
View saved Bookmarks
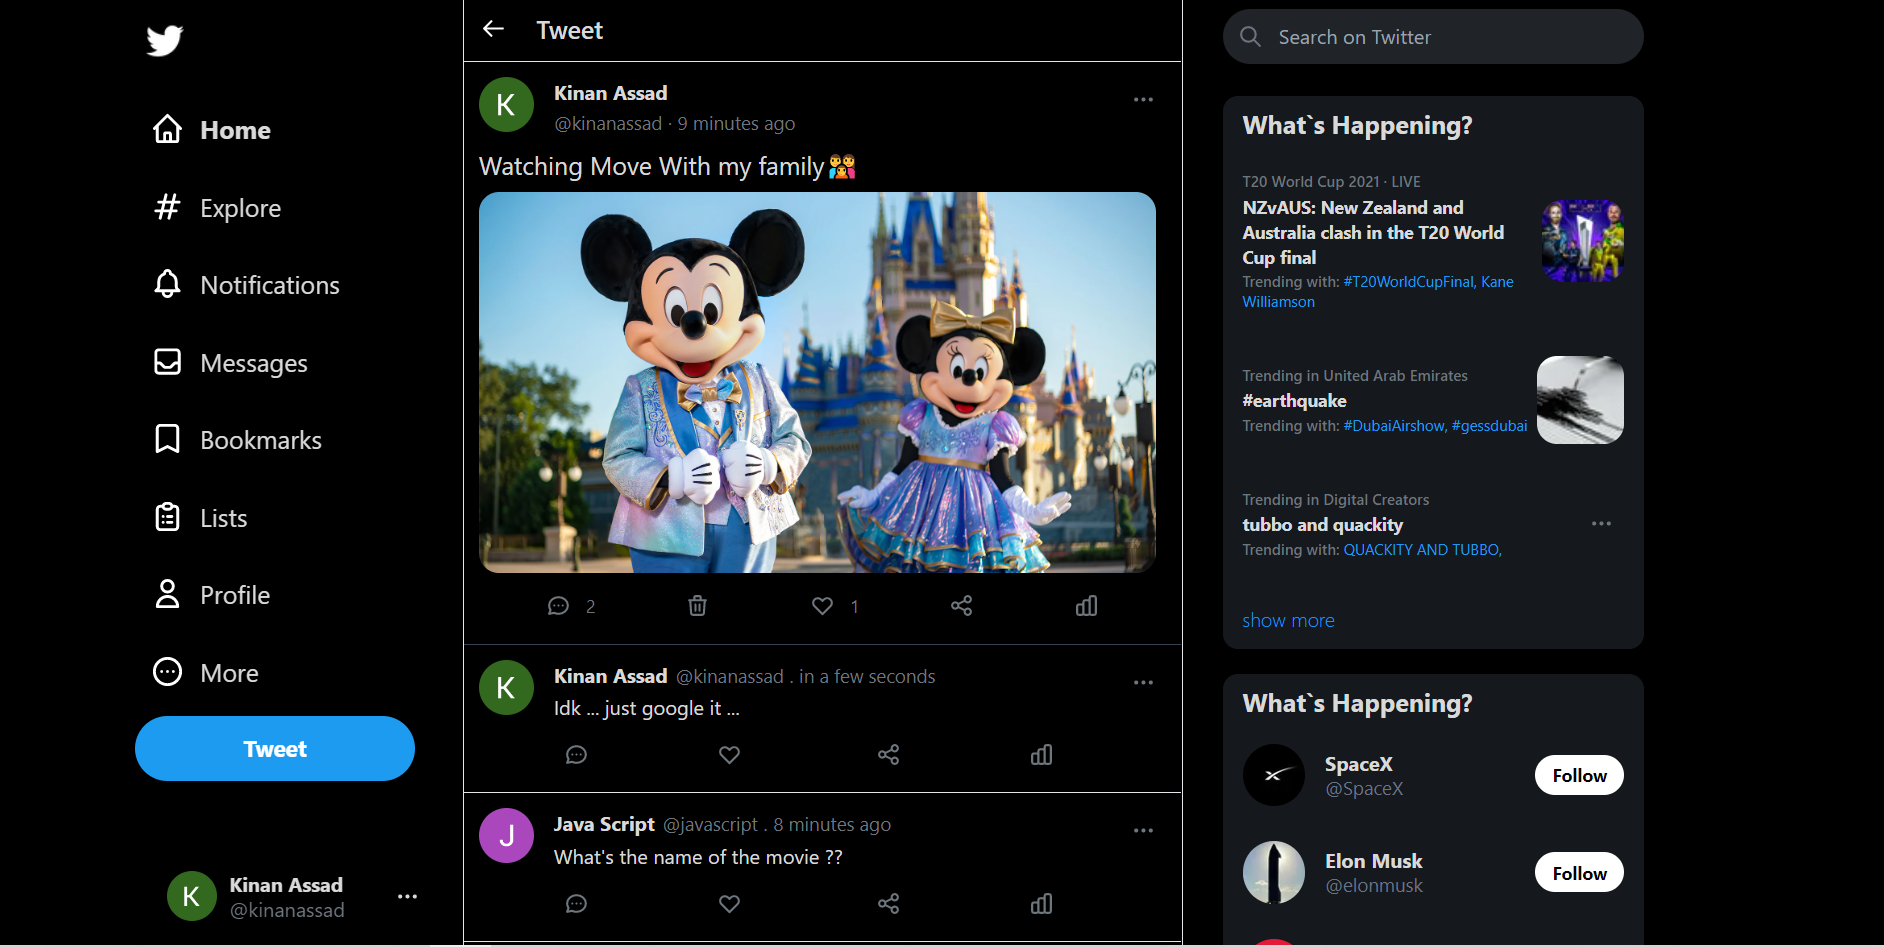click(261, 439)
